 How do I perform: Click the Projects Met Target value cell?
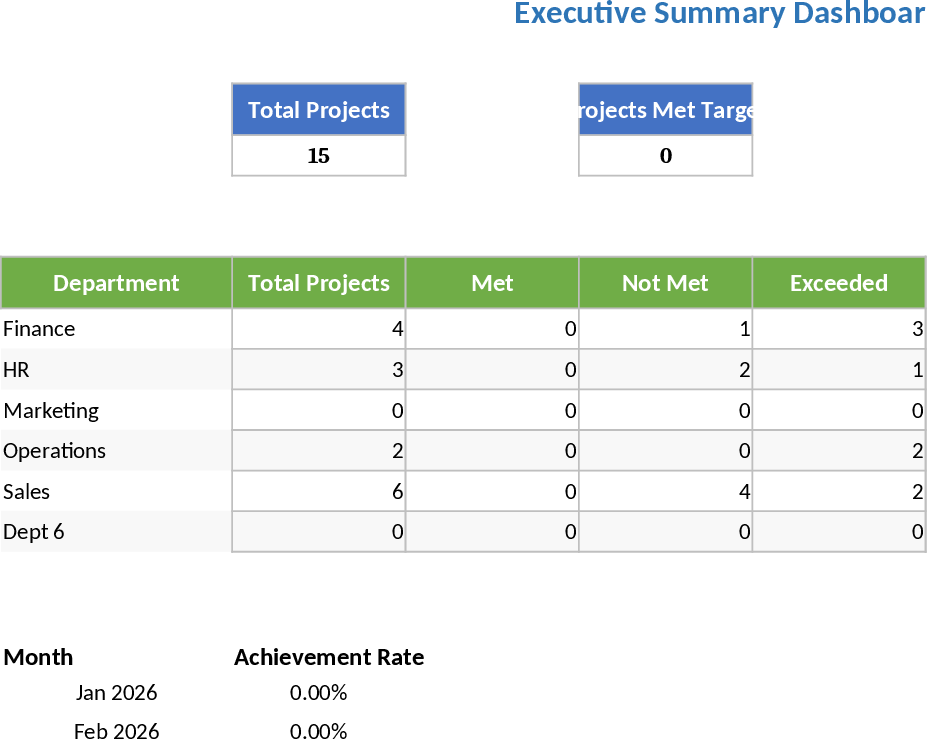pyautogui.click(x=665, y=156)
